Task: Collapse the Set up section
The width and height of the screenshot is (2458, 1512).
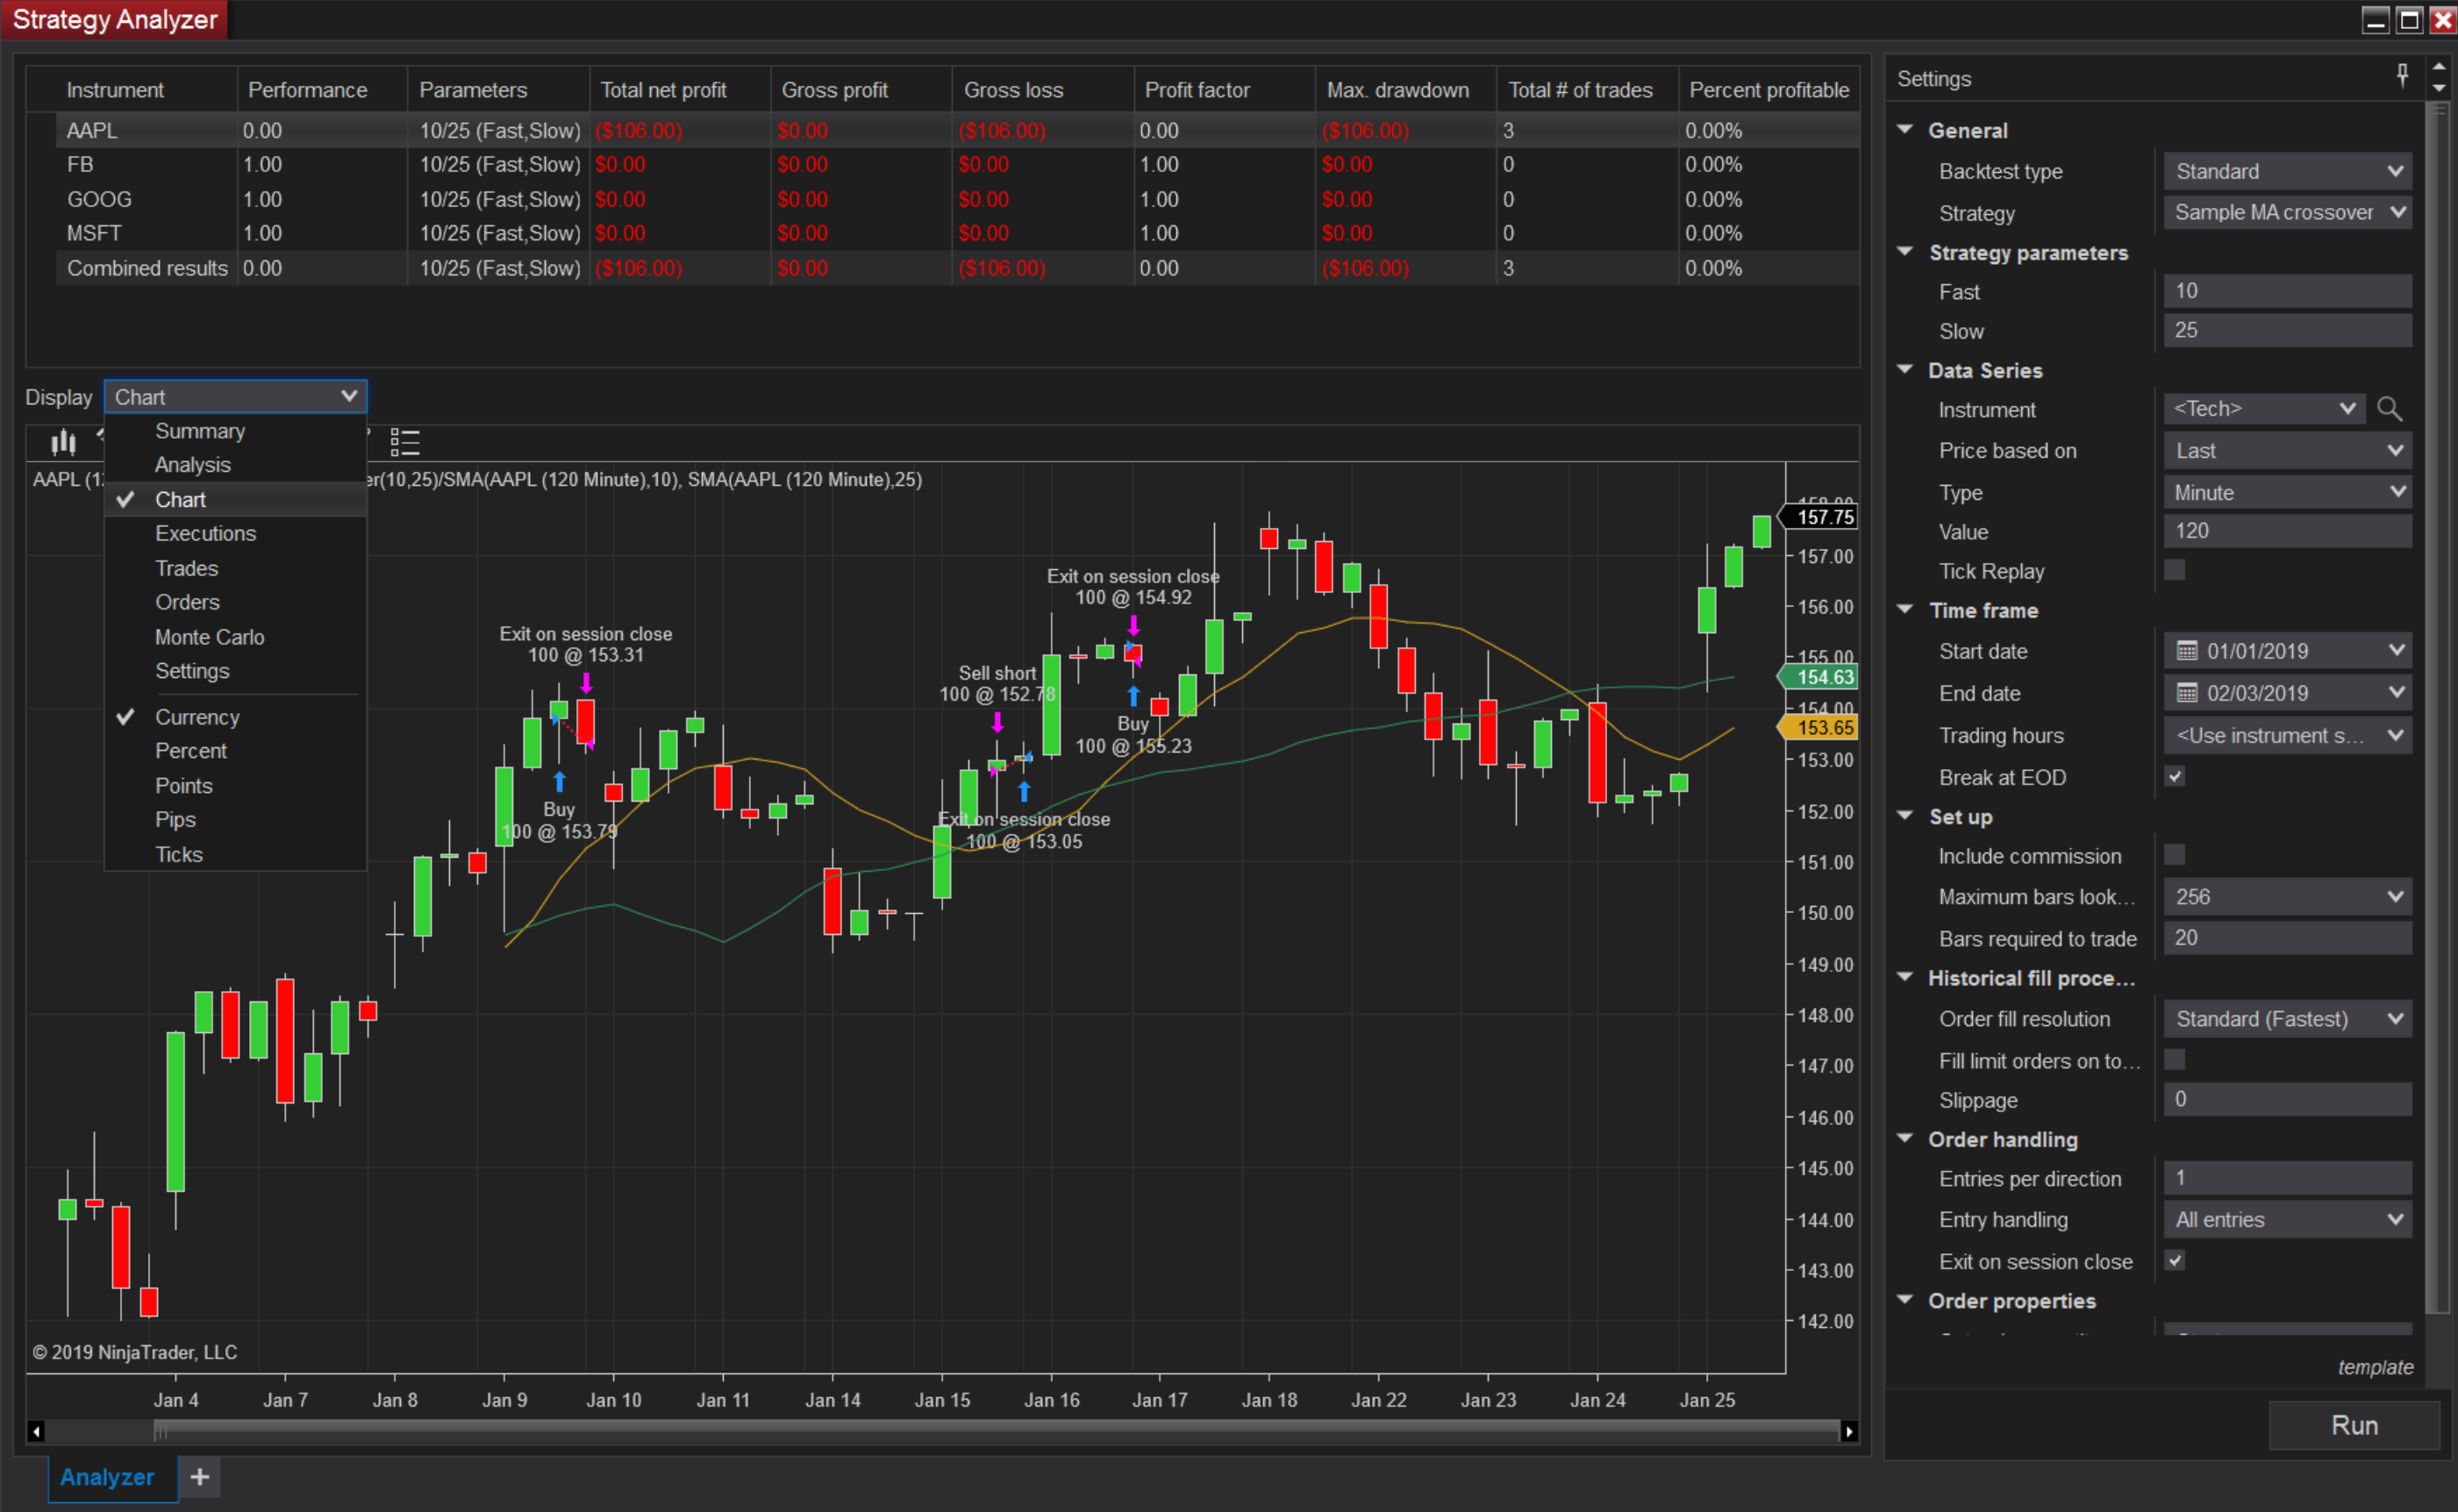Action: pos(1905,815)
